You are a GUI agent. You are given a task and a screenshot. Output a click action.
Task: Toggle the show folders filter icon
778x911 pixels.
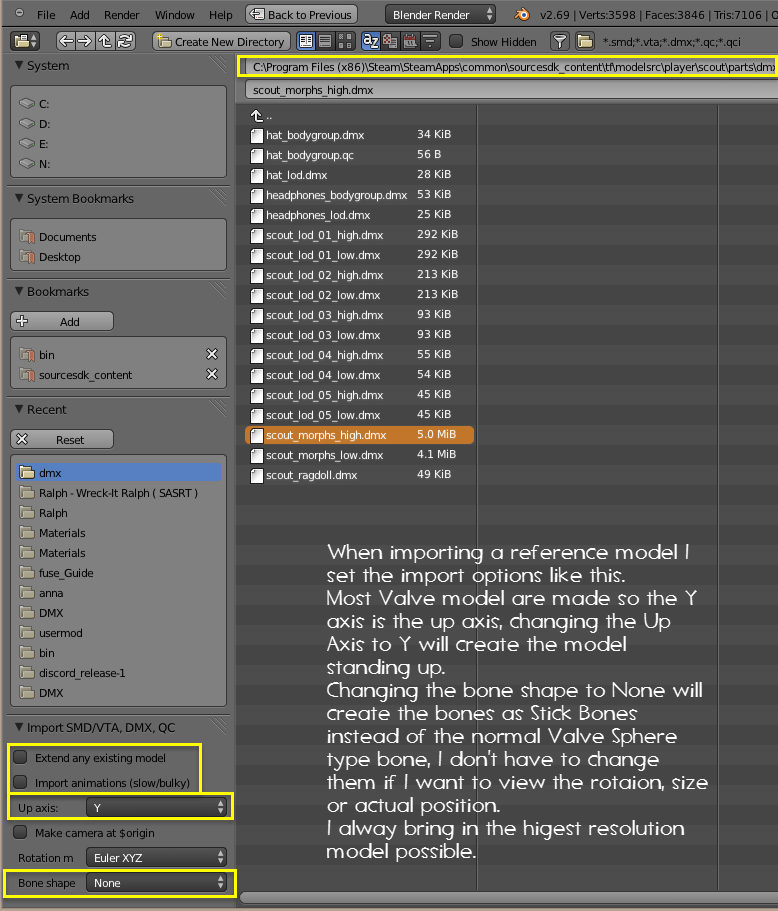[585, 41]
